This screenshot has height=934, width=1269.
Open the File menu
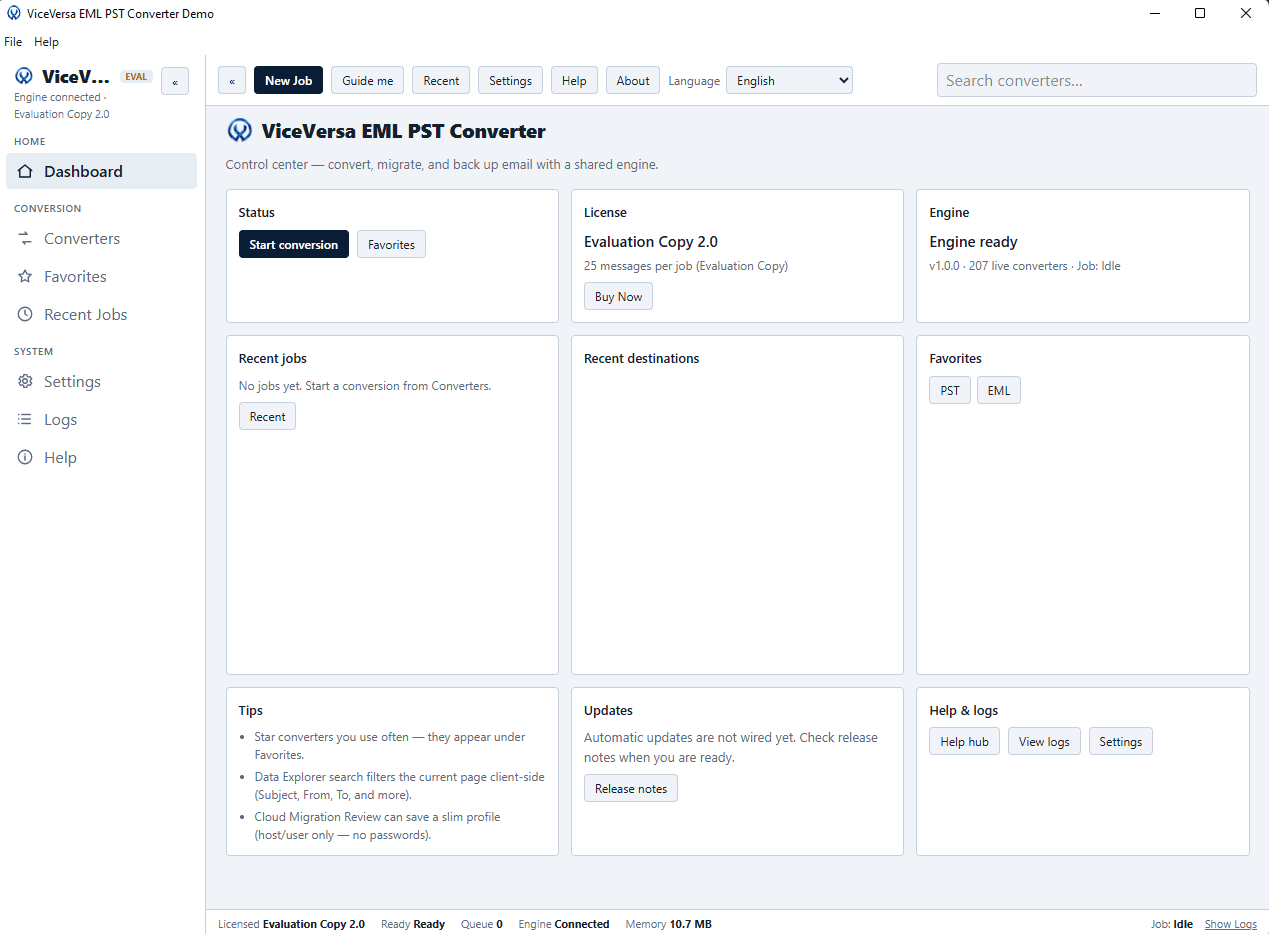click(x=13, y=42)
